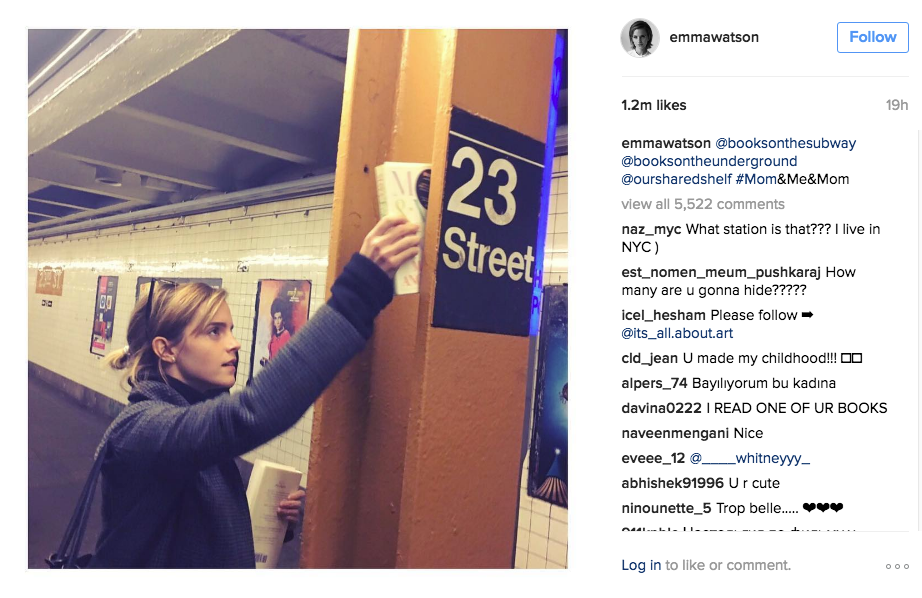Viewport: 922px width, 598px height.
Task: Open the 19h post timestamp
Action: [x=897, y=105]
